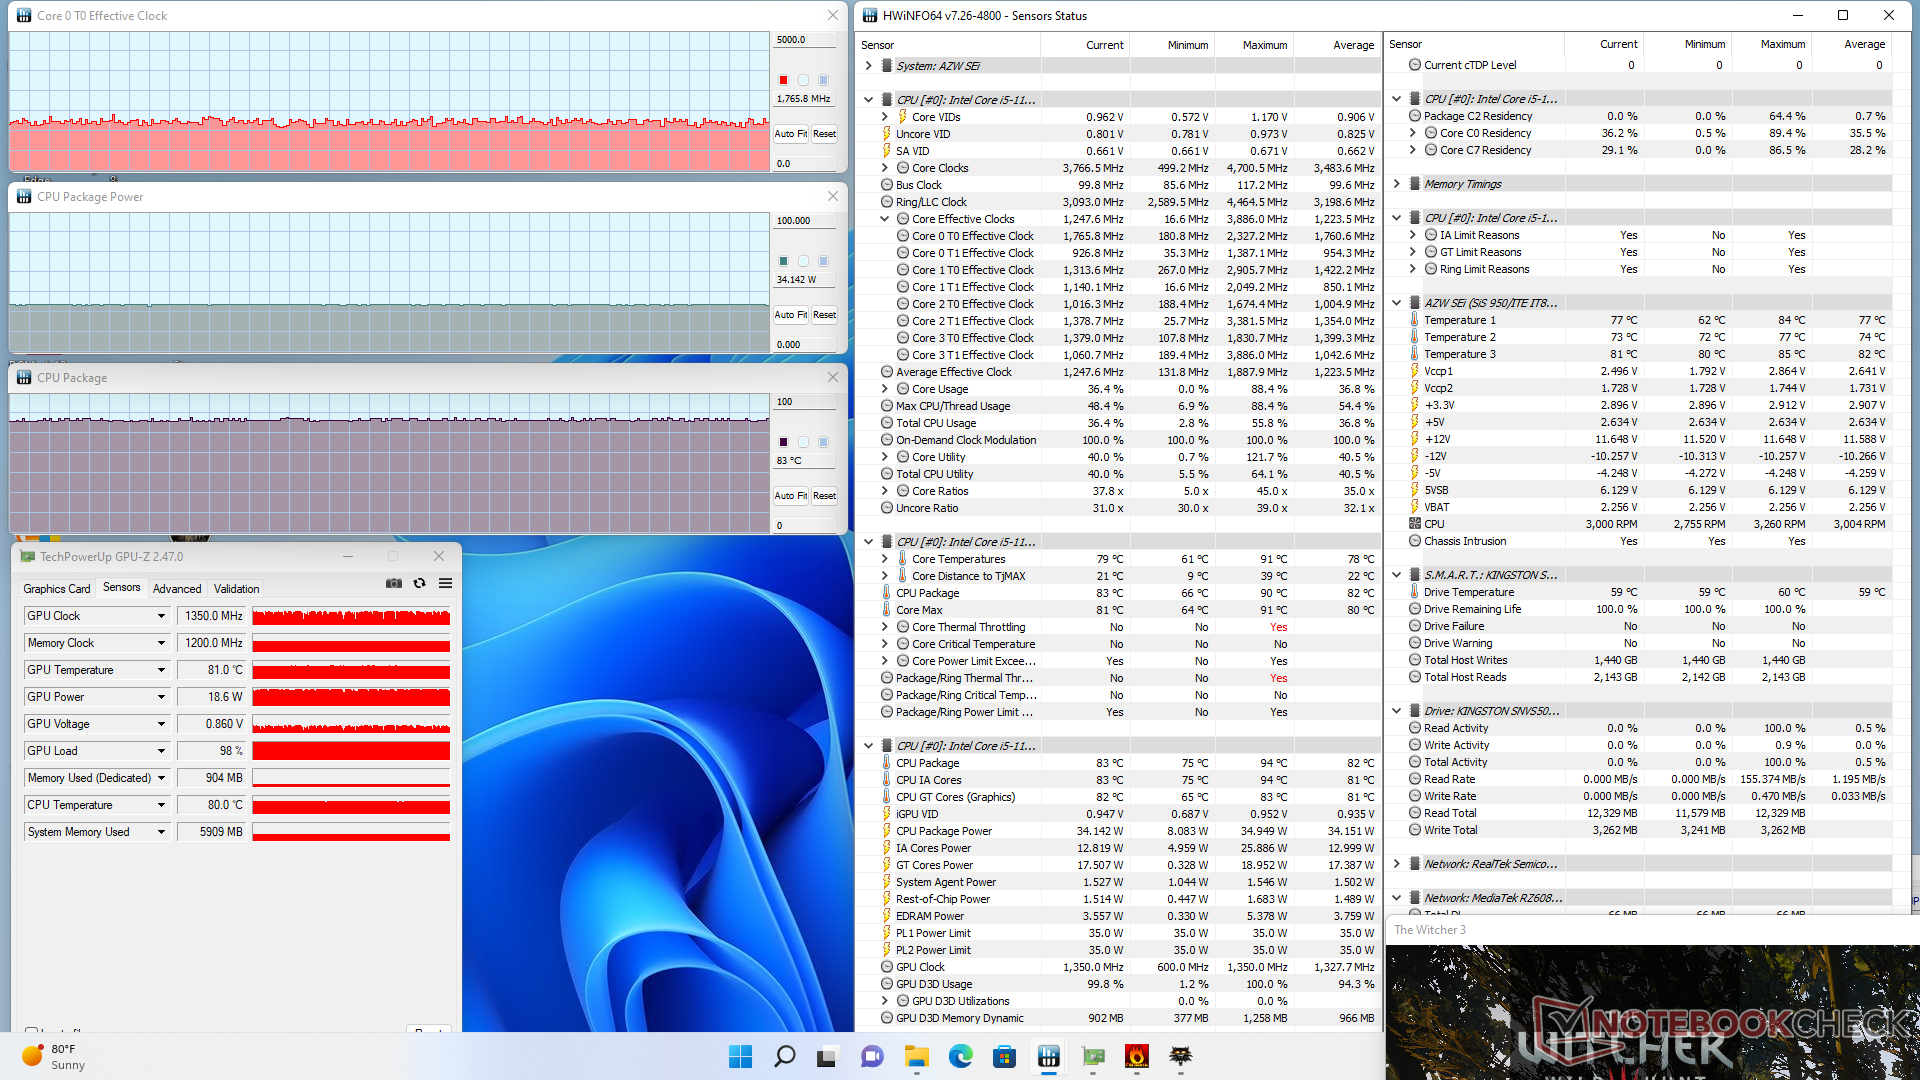Open taskbar Search magnifier icon

tap(785, 1057)
